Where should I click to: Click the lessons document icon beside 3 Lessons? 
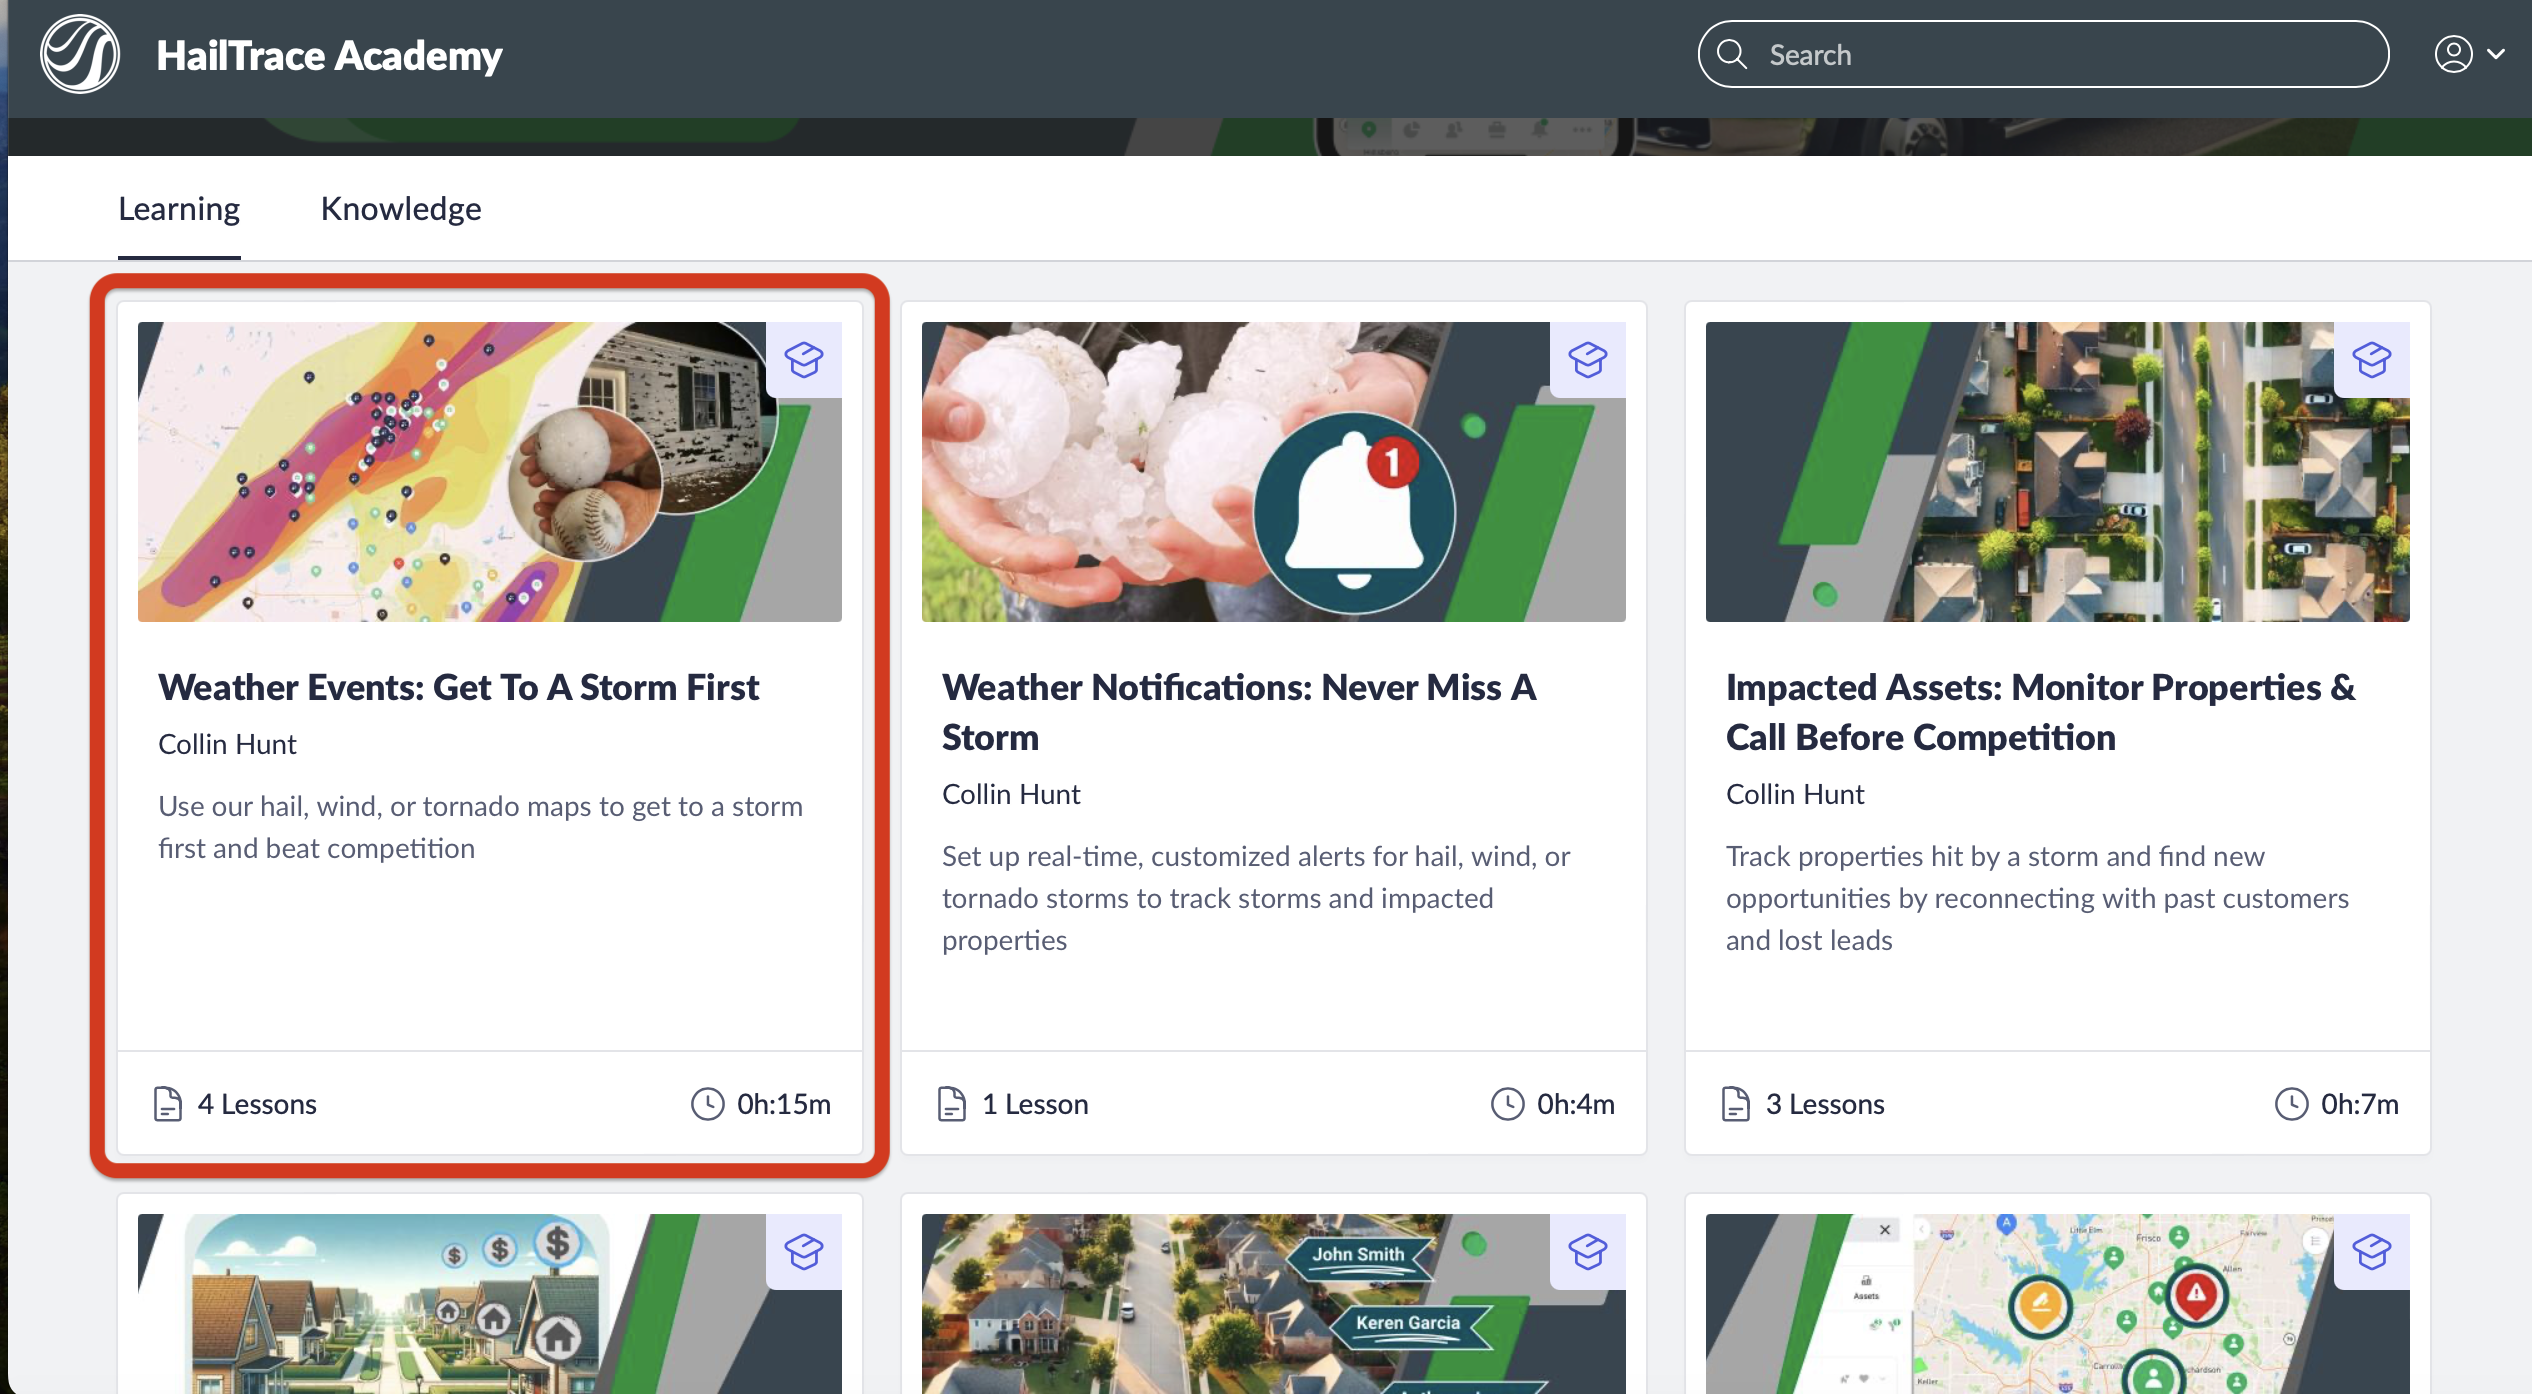[x=1736, y=1104]
